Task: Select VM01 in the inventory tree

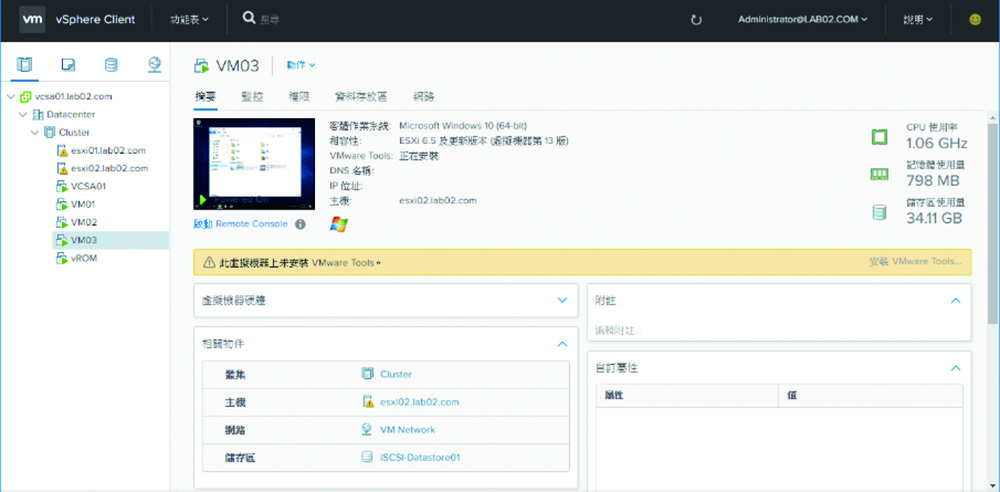Action: click(83, 204)
